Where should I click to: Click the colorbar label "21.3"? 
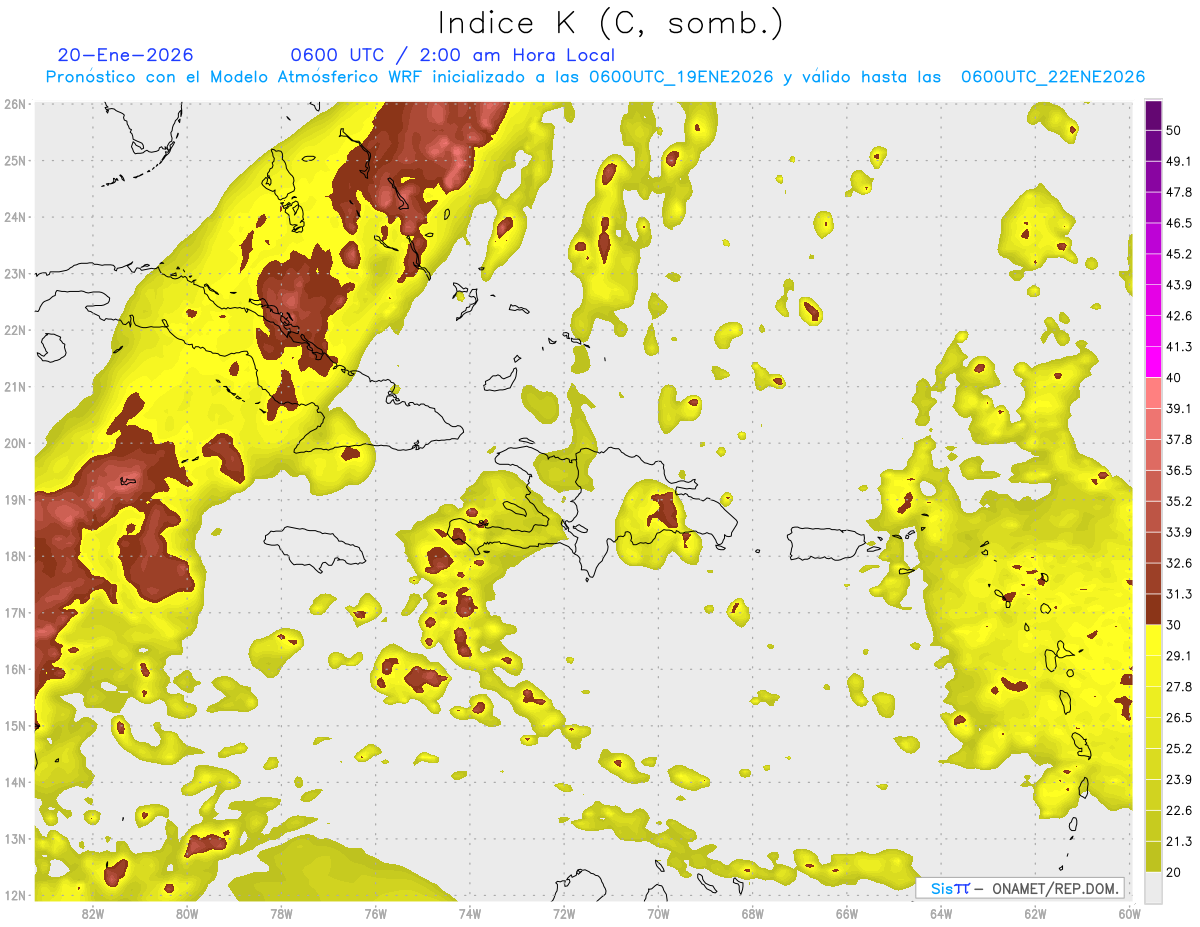point(1178,842)
